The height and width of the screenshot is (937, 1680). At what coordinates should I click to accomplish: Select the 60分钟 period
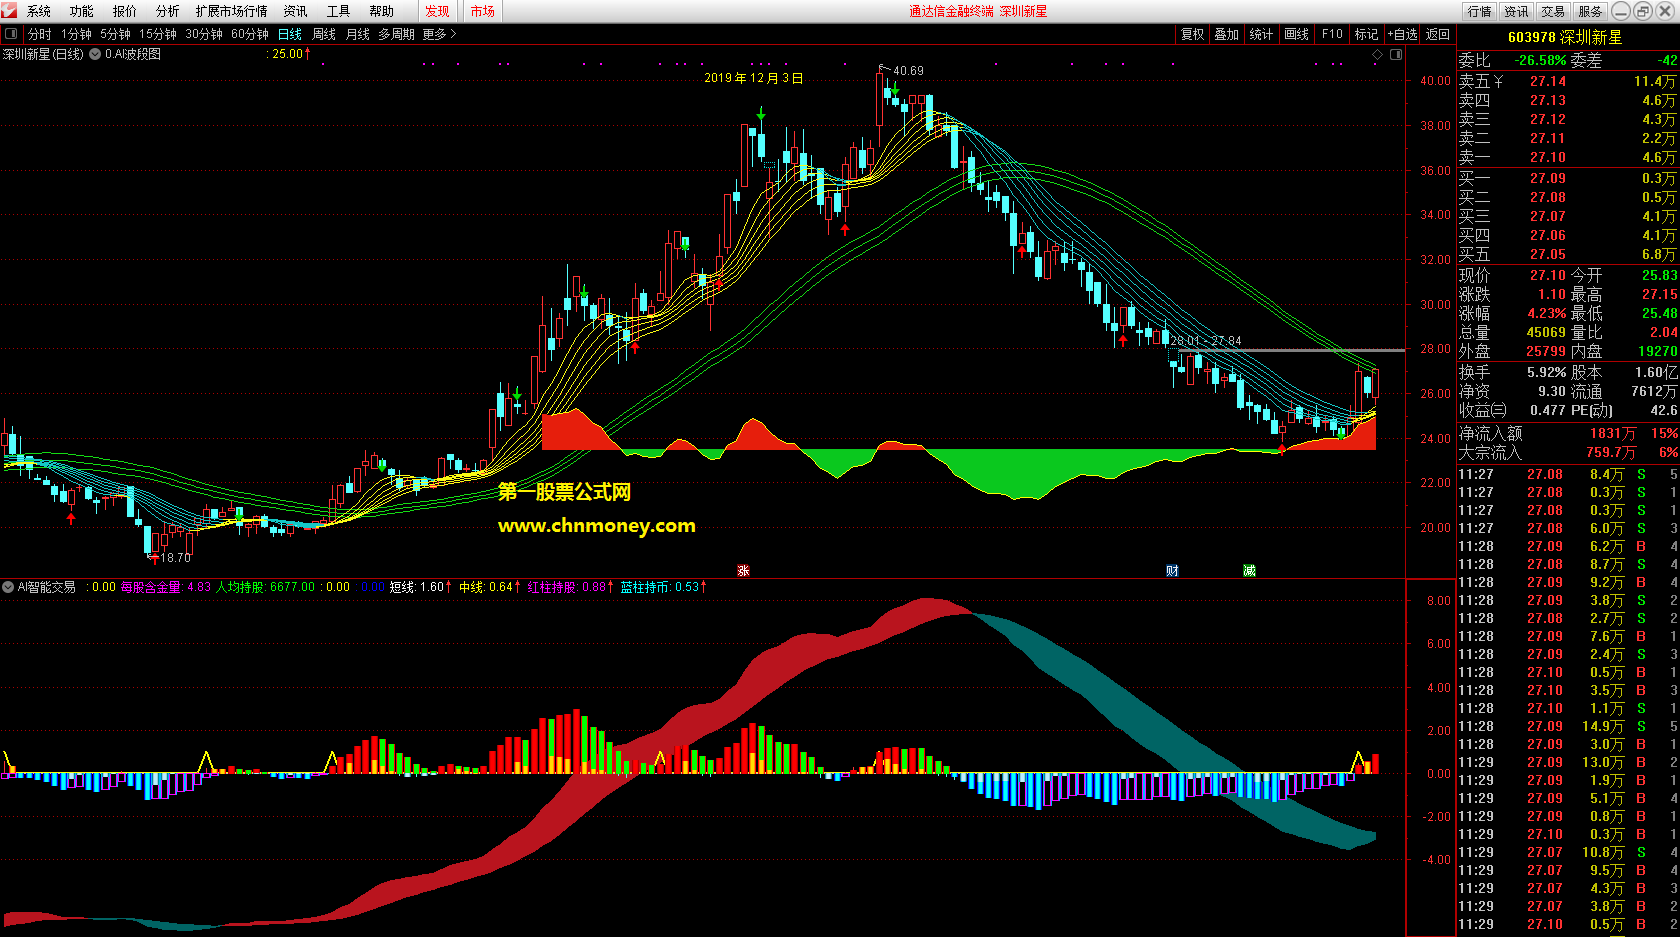[250, 34]
